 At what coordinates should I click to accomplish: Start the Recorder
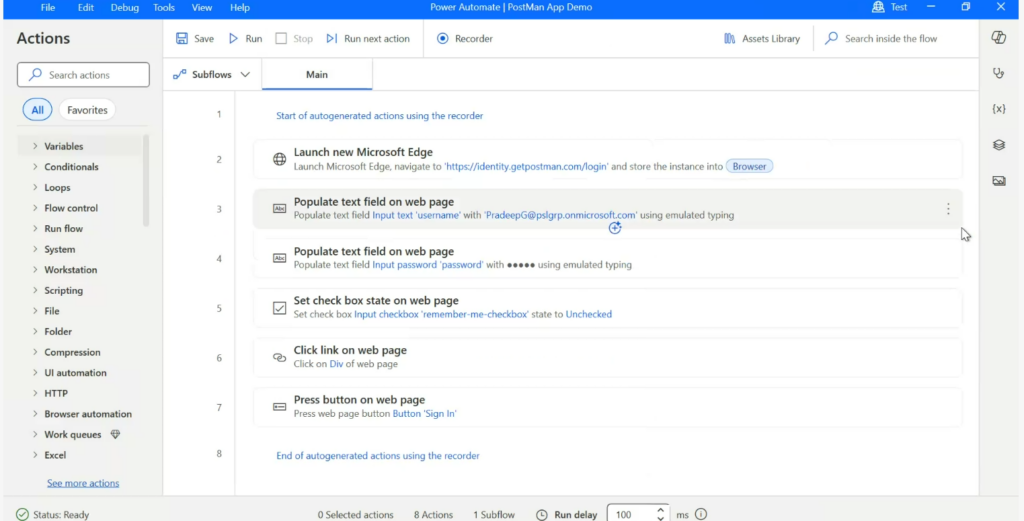465,39
